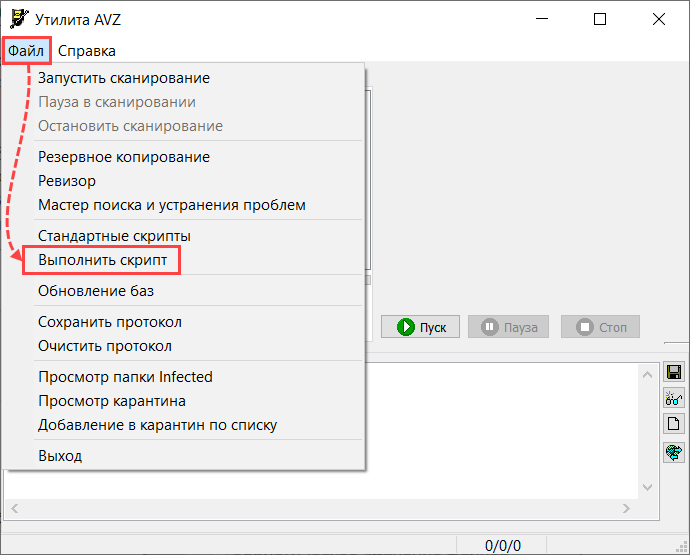Click the horizontal scroll-right arrow
This screenshot has height=555, width=690.
[x=626, y=509]
